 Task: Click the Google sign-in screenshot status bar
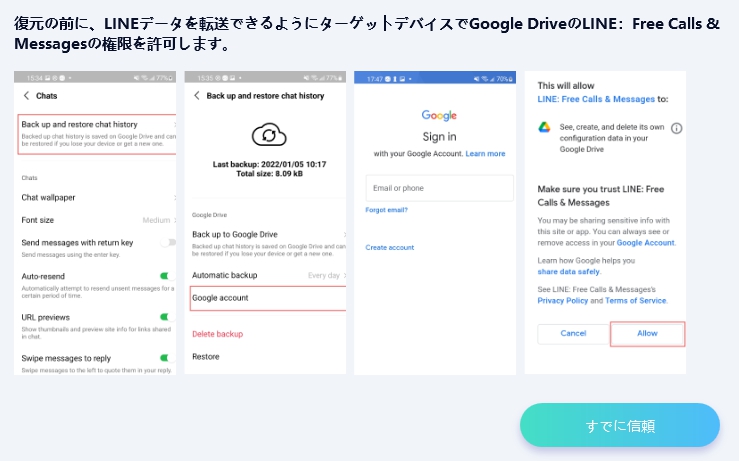tap(435, 78)
